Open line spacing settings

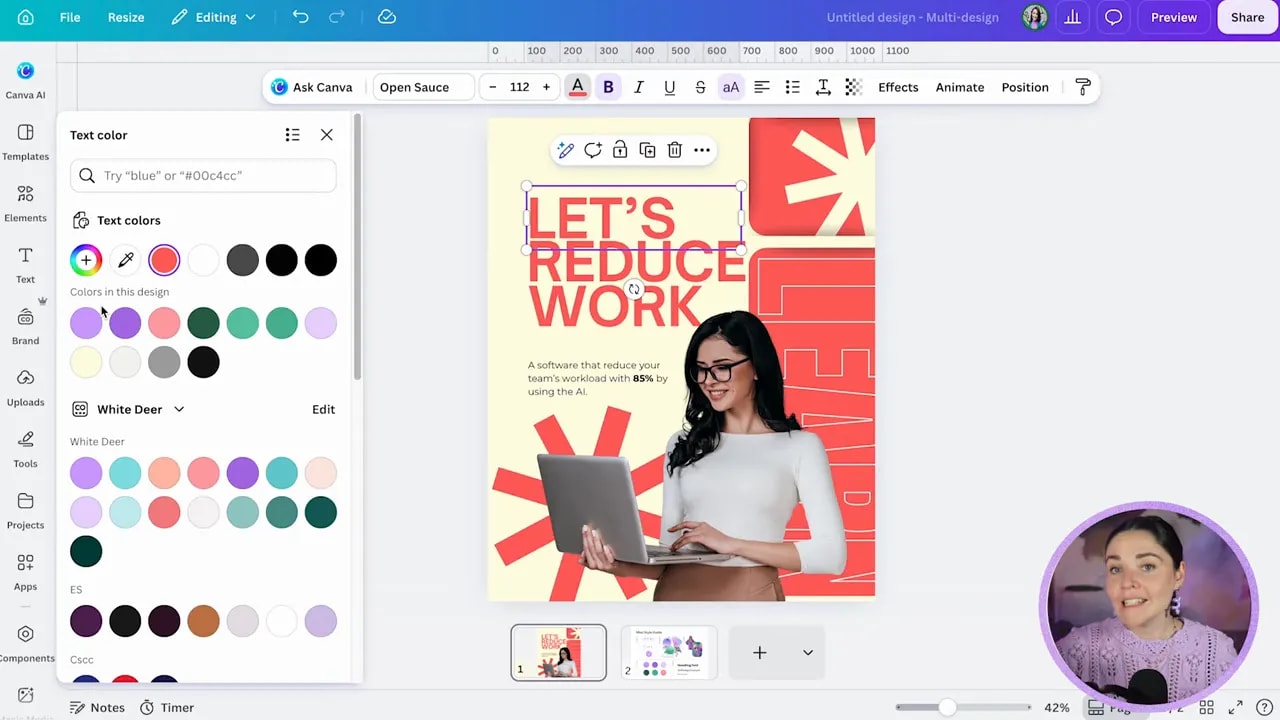point(823,87)
